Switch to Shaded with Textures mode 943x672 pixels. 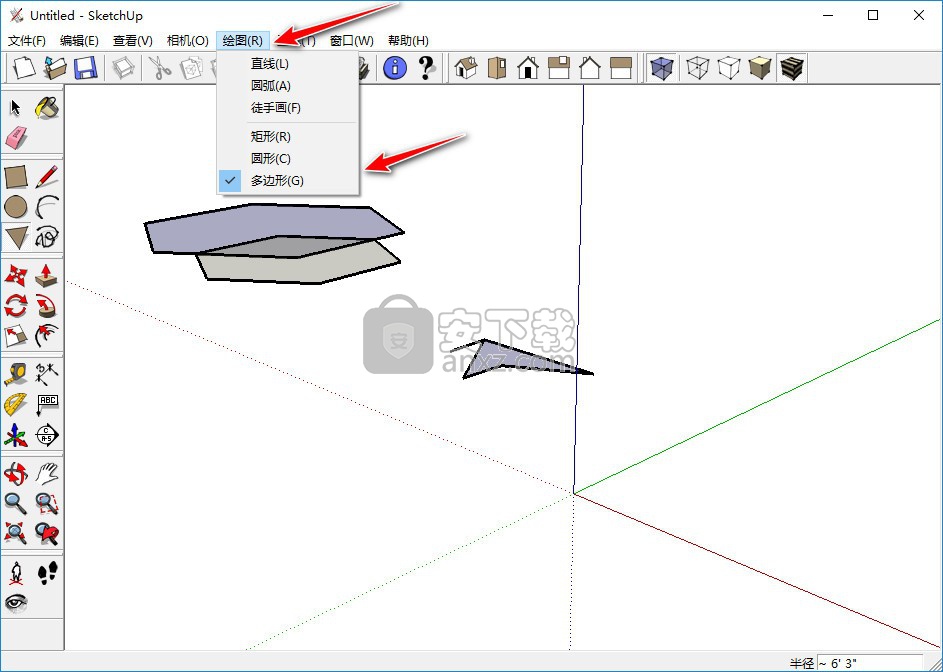pyautogui.click(x=791, y=67)
